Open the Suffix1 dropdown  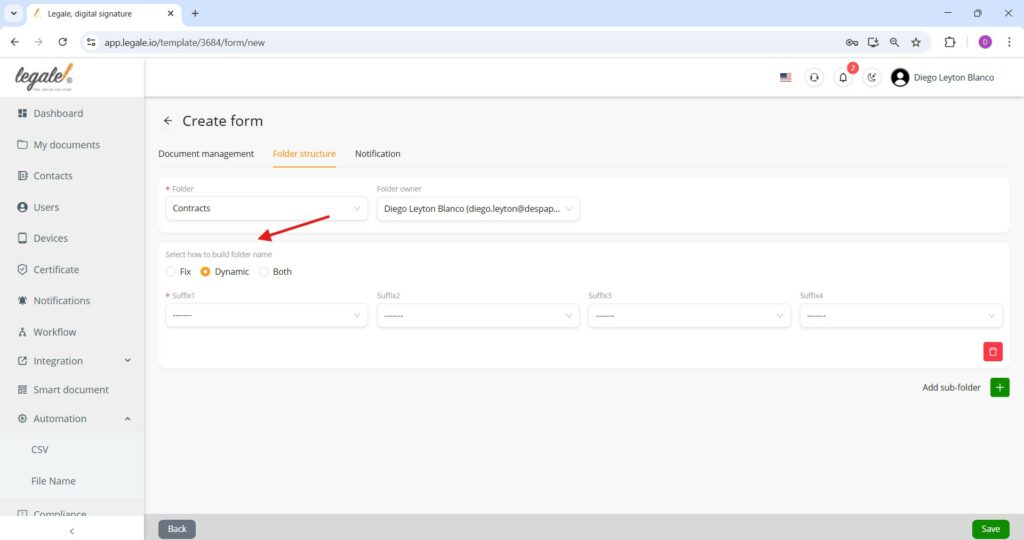pyautogui.click(x=266, y=315)
